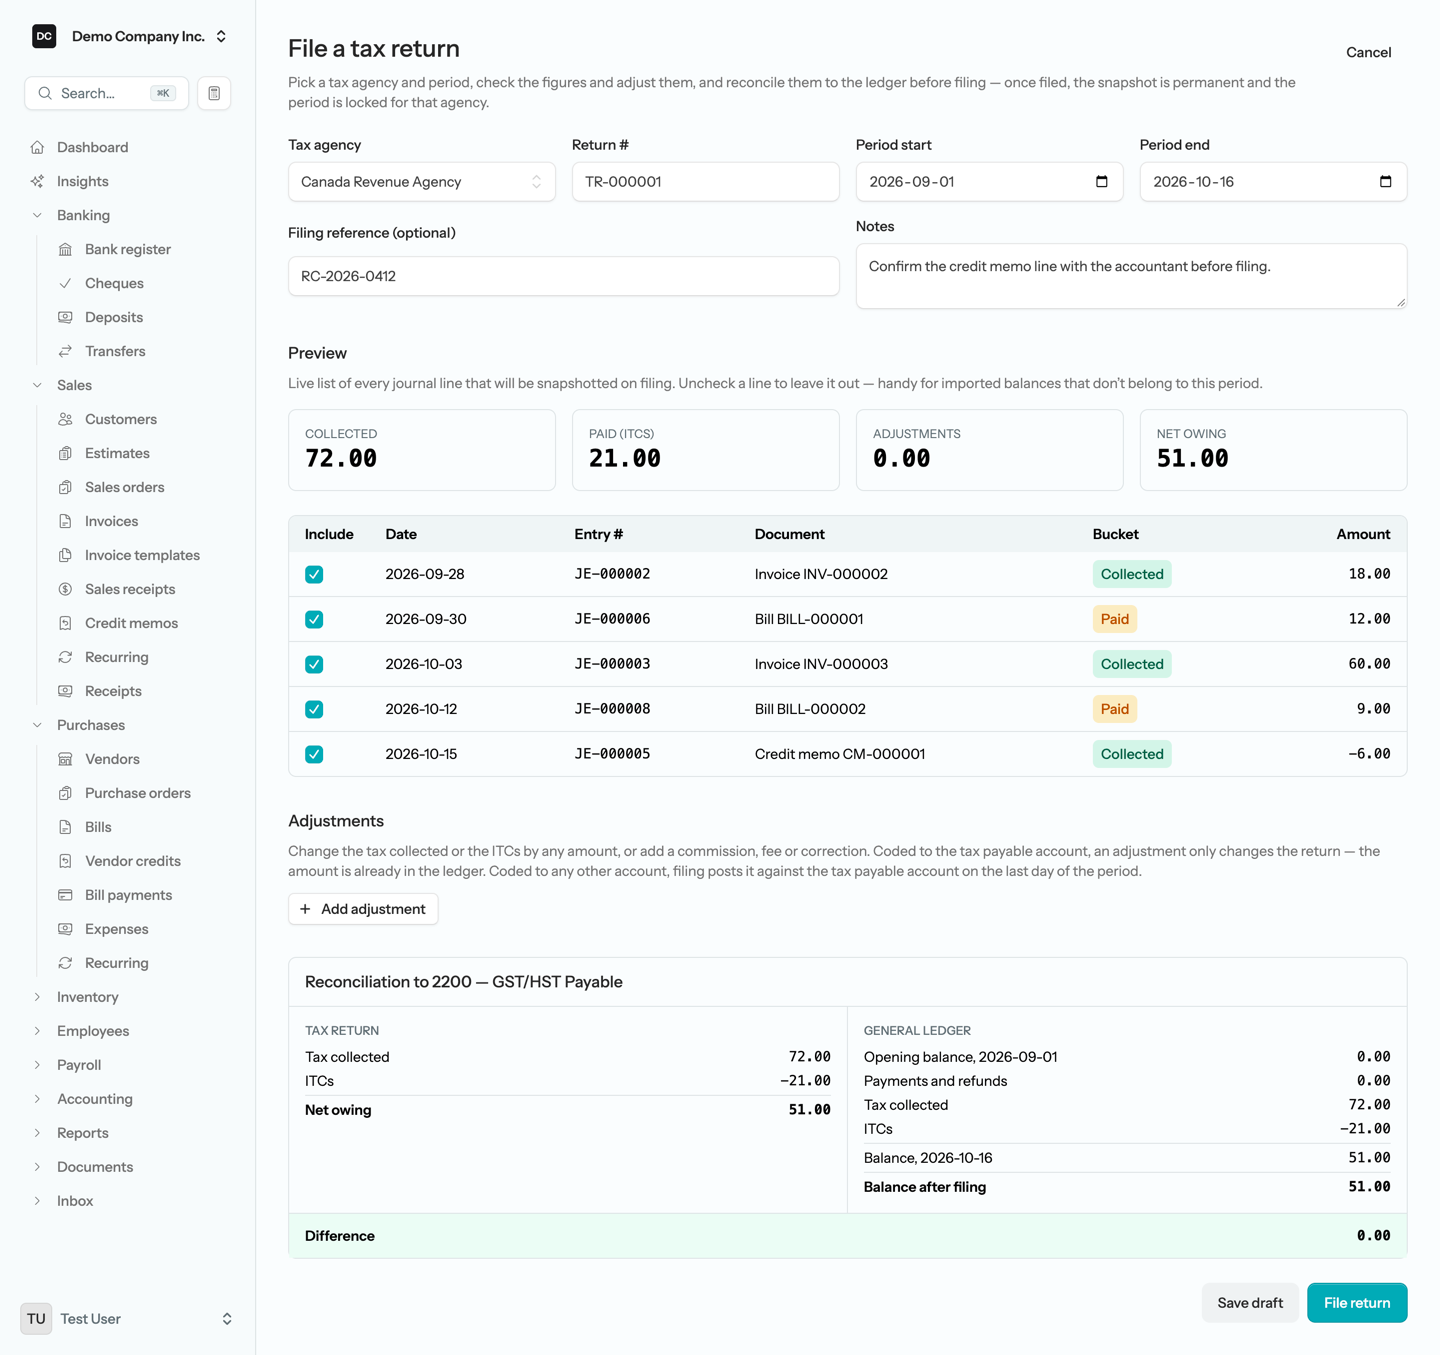Focus the sidebar Search box
Image resolution: width=1440 pixels, height=1355 pixels.
[x=107, y=93]
